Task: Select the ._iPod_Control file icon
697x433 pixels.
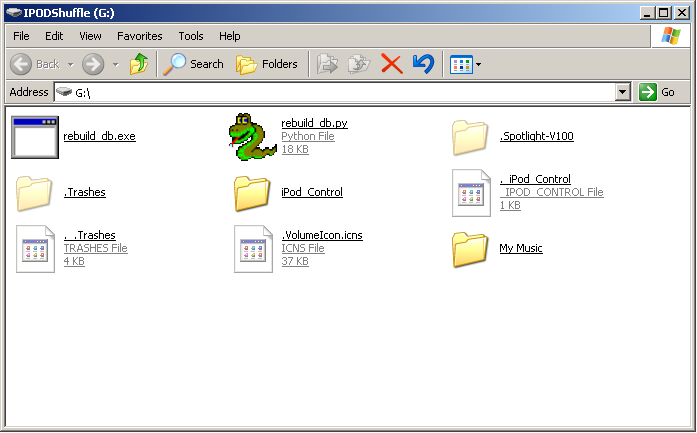Action: [x=471, y=193]
